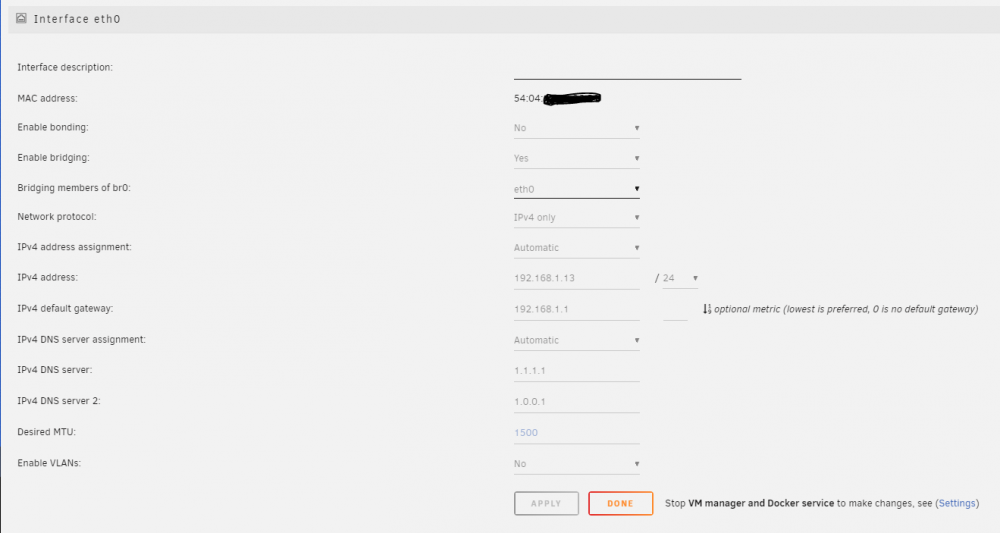Click the MAC address label
The width and height of the screenshot is (1000, 533).
tap(47, 99)
